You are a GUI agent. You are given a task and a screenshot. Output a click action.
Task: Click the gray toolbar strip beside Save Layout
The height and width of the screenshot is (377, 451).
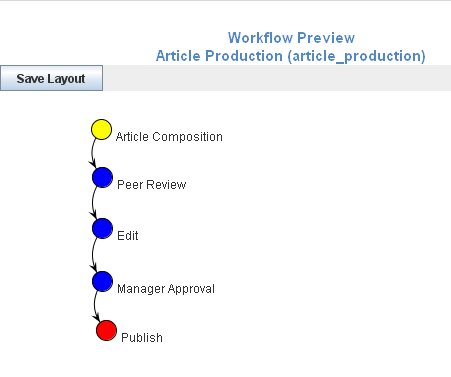pos(277,78)
